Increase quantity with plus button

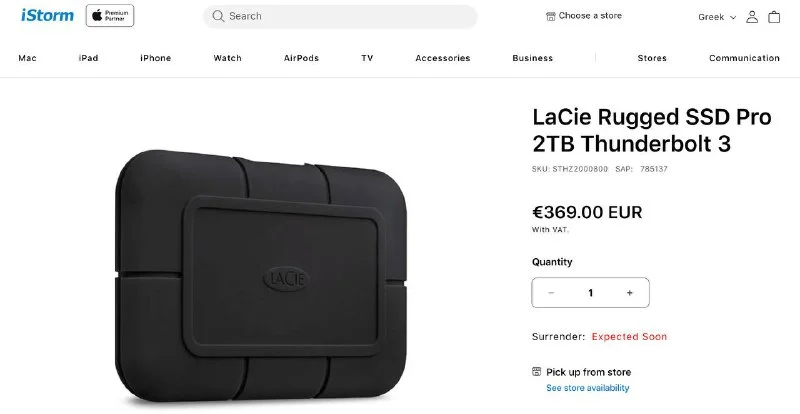click(629, 293)
